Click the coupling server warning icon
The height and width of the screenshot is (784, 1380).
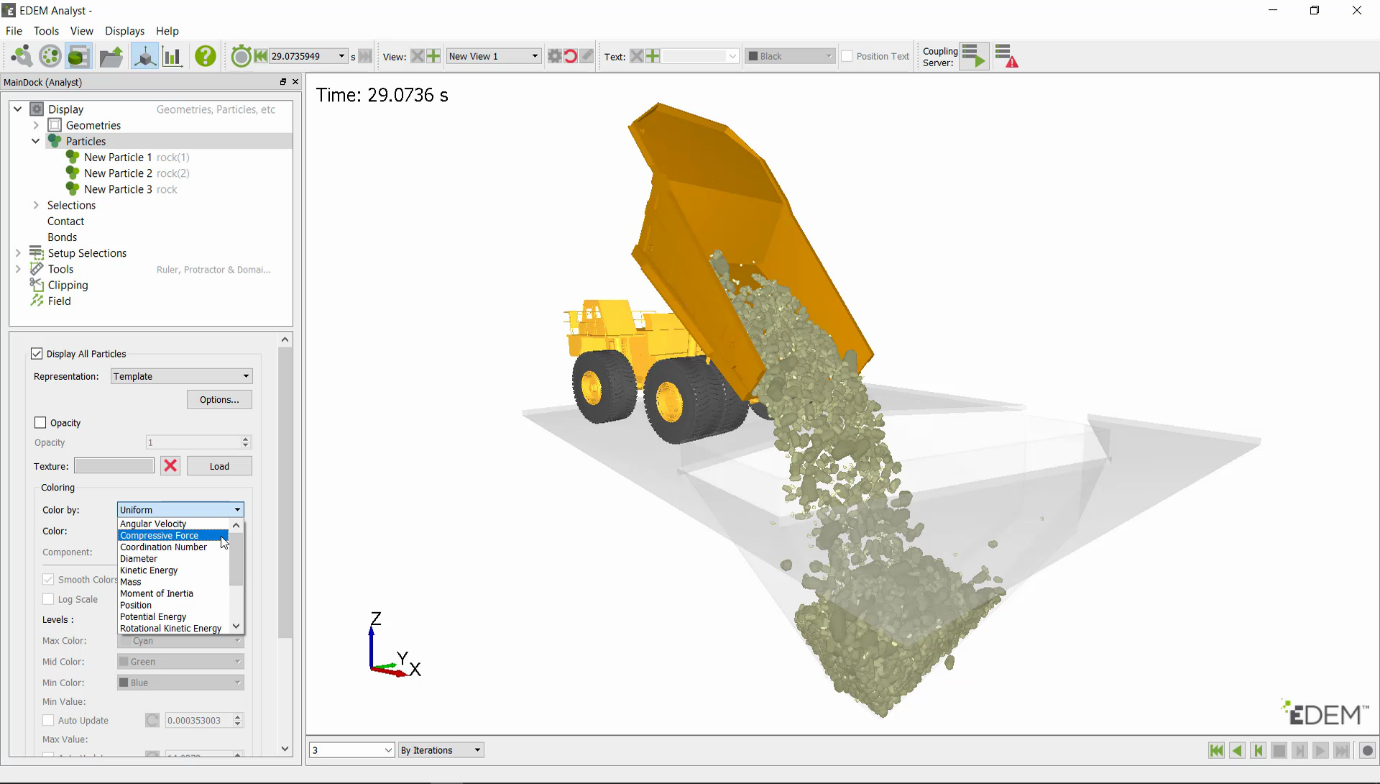pyautogui.click(x=1007, y=56)
